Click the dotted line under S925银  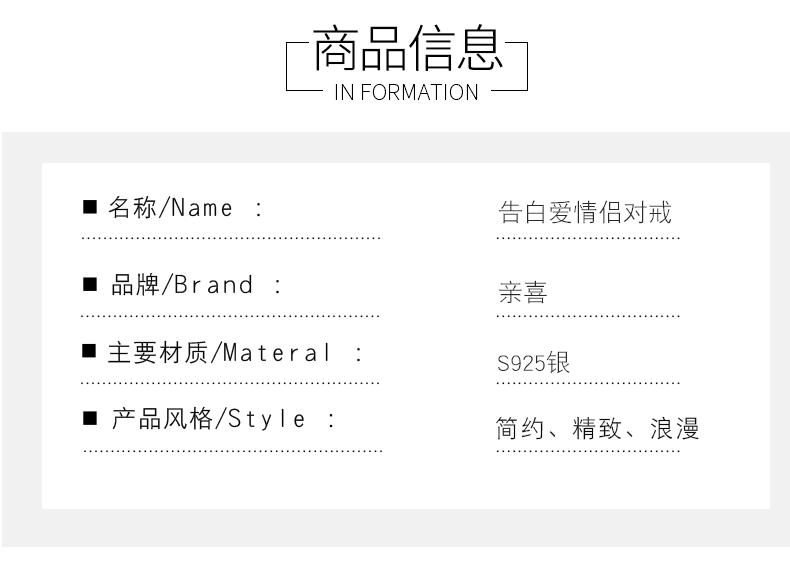(588, 383)
